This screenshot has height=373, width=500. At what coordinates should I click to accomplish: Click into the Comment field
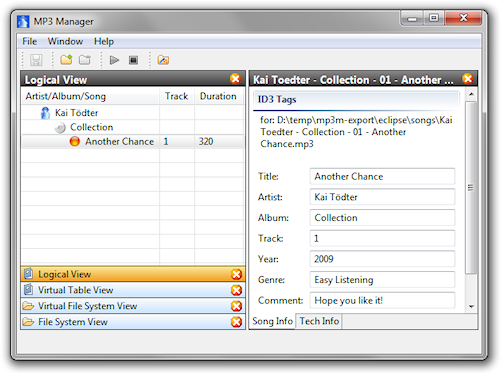pos(382,300)
